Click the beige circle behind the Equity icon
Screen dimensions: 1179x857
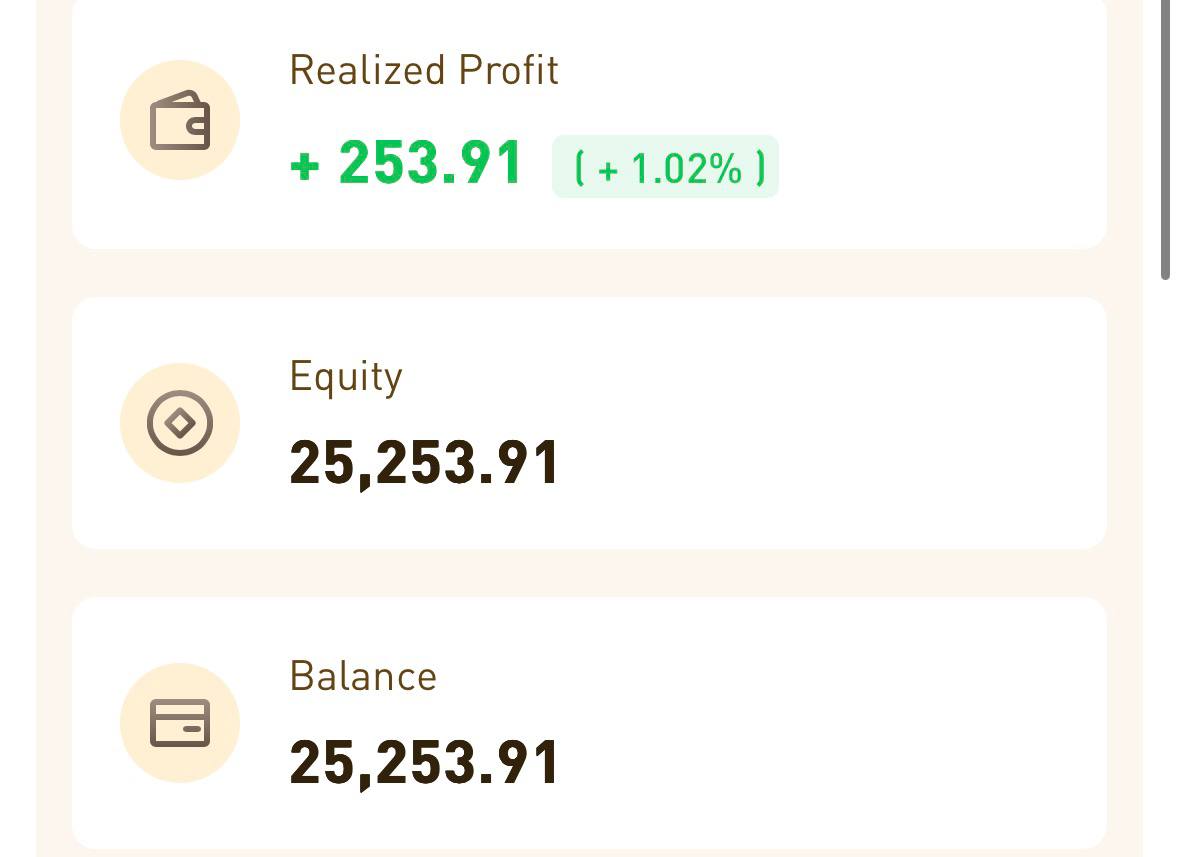point(180,422)
